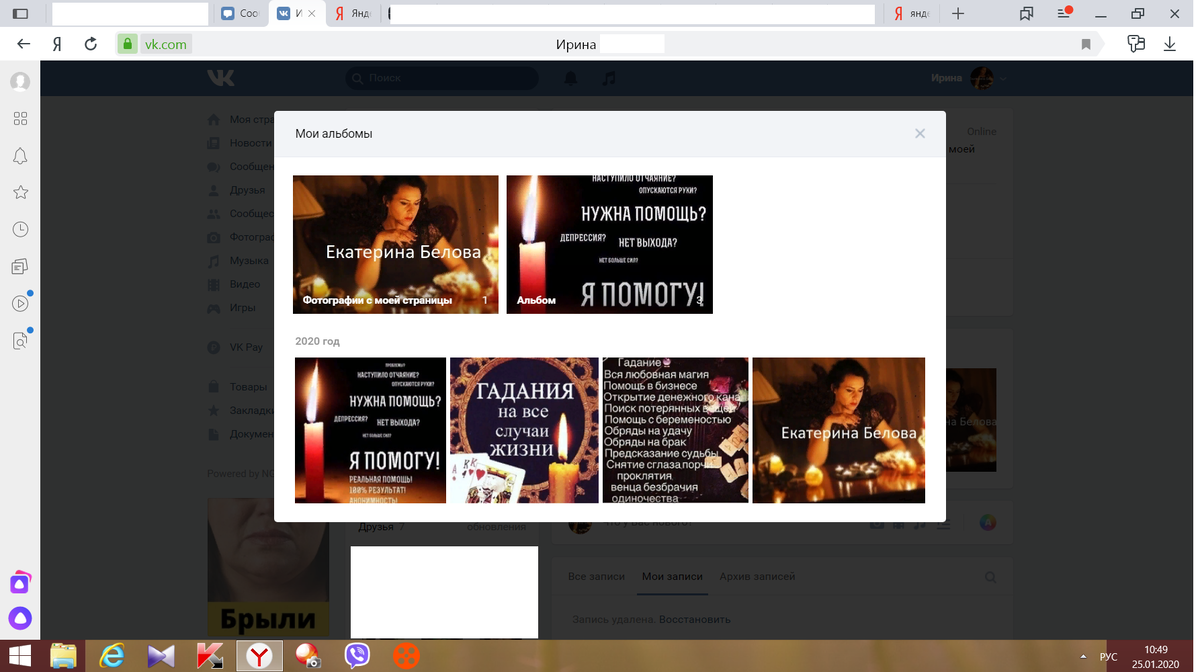Open favorites star in browser sidebar

click(20, 192)
